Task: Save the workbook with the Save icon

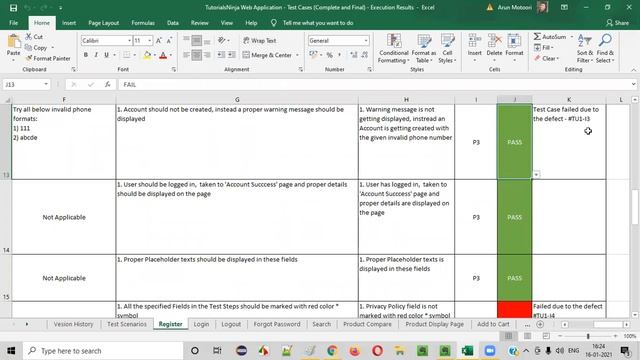Action: (x=13, y=8)
